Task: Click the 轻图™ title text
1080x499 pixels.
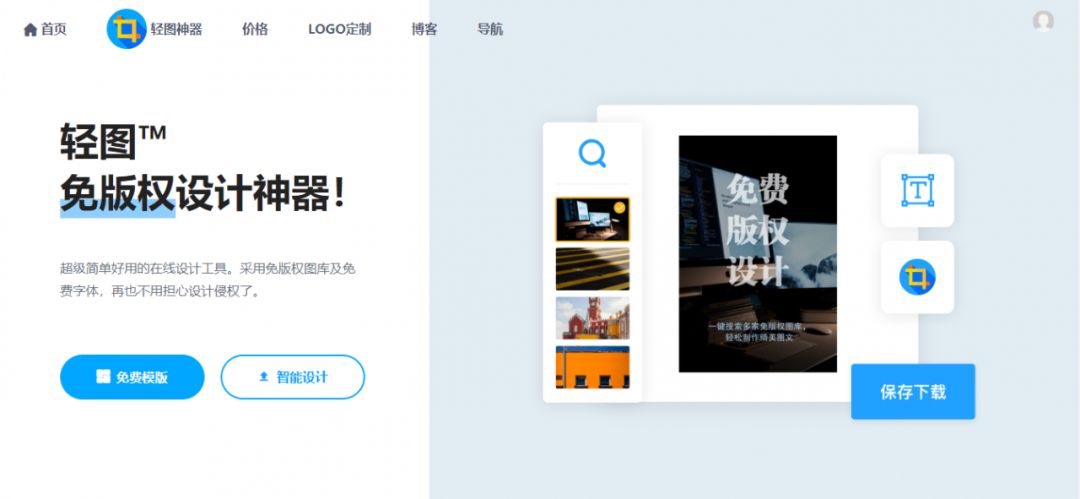Action: coord(113,141)
